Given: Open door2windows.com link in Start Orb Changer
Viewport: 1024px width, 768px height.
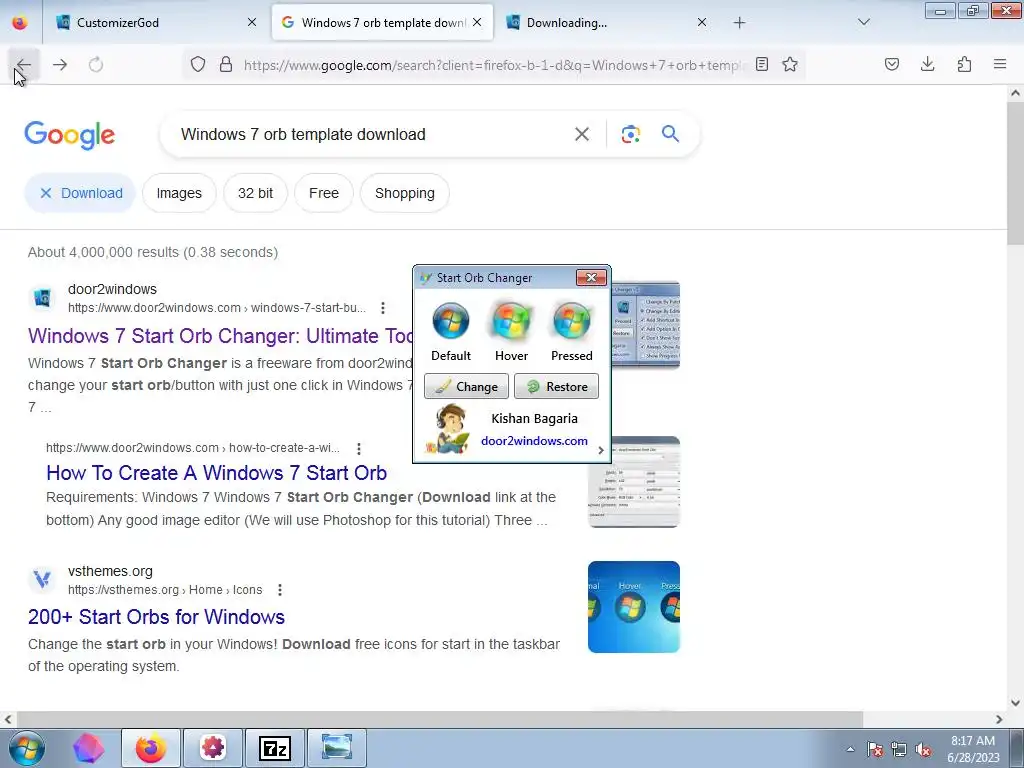Looking at the screenshot, I should [x=534, y=441].
